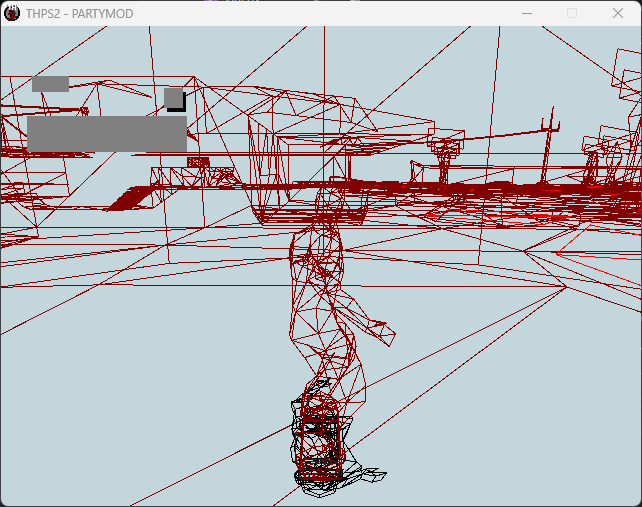The image size is (642, 507).
Task: Click the THPS2 skull icon in title bar
Action: tap(12, 14)
